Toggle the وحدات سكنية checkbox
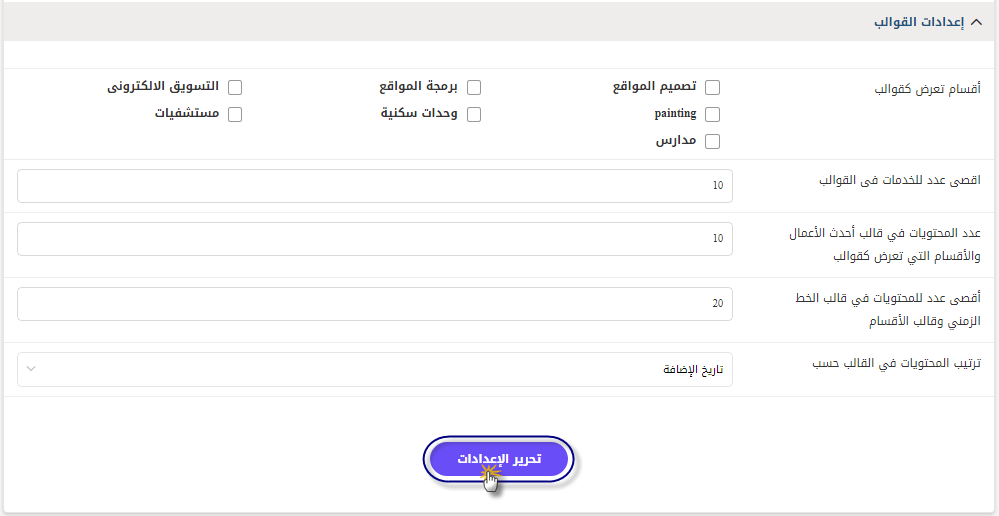Screen dimensions: 999x516 pos(473,115)
